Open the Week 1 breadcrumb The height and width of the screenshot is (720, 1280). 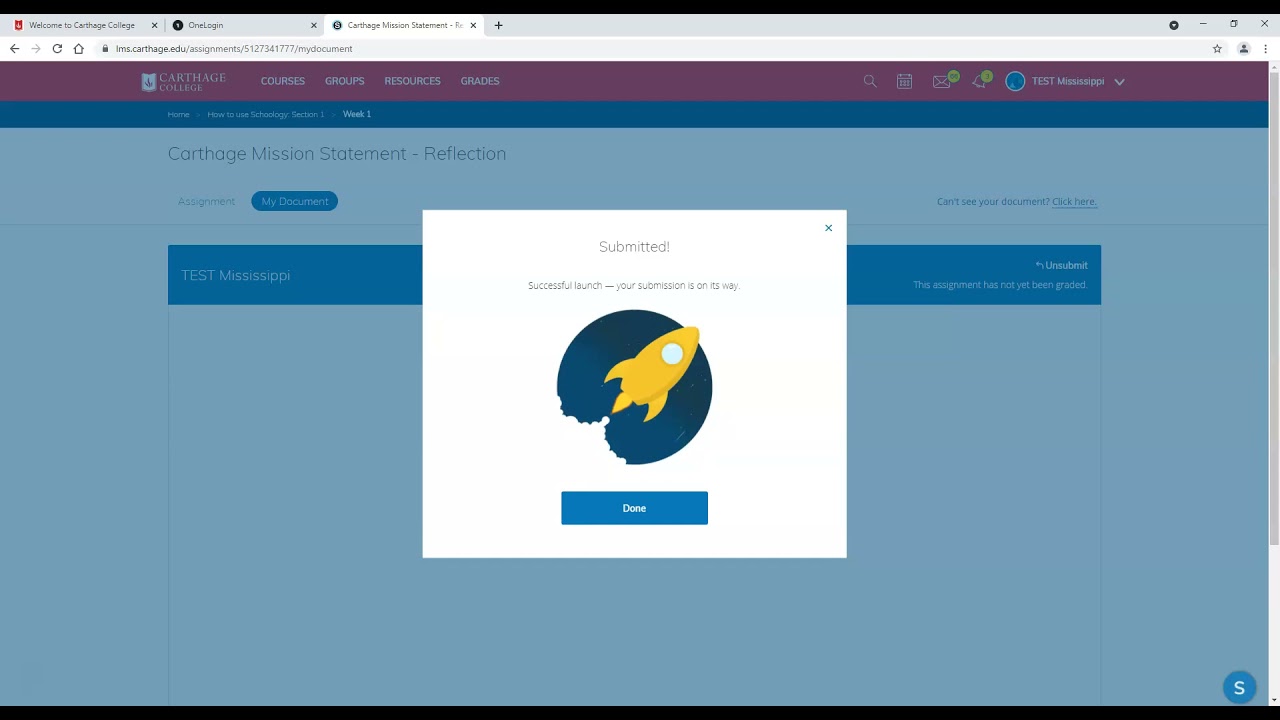click(357, 114)
